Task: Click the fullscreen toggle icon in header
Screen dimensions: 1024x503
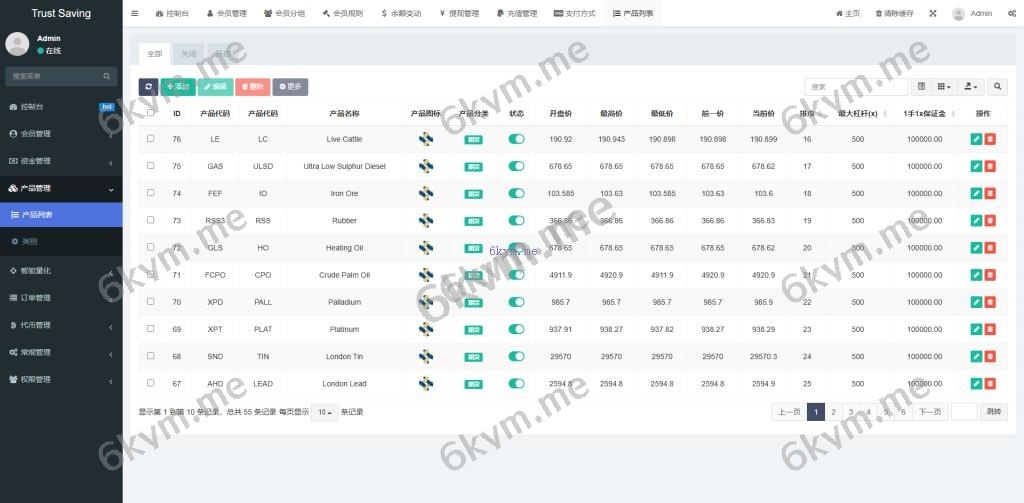Action: coord(933,14)
